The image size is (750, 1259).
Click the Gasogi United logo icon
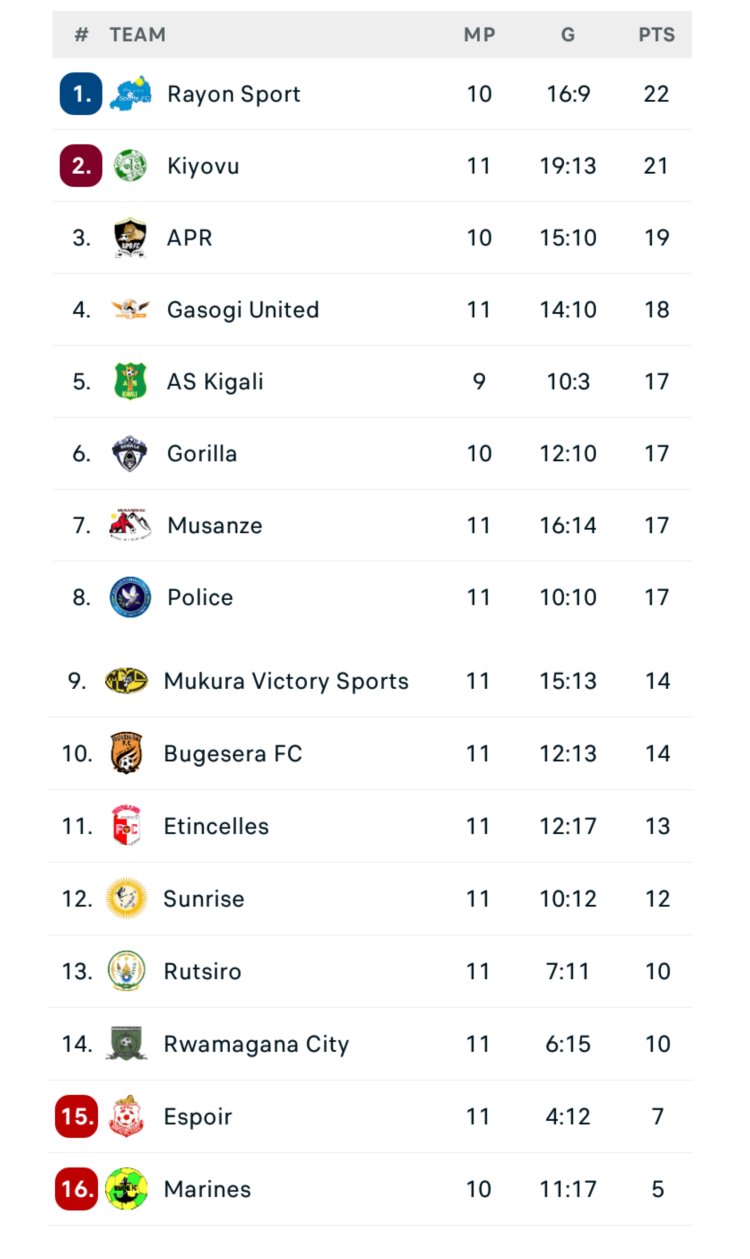click(130, 310)
